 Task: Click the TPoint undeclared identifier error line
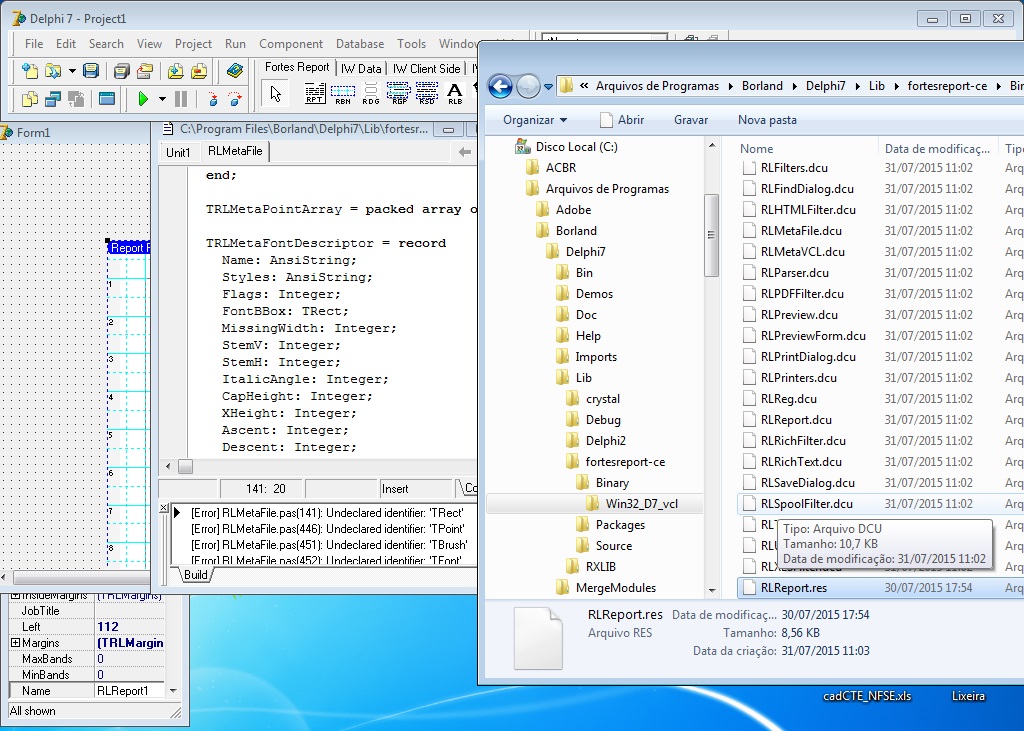[328, 528]
